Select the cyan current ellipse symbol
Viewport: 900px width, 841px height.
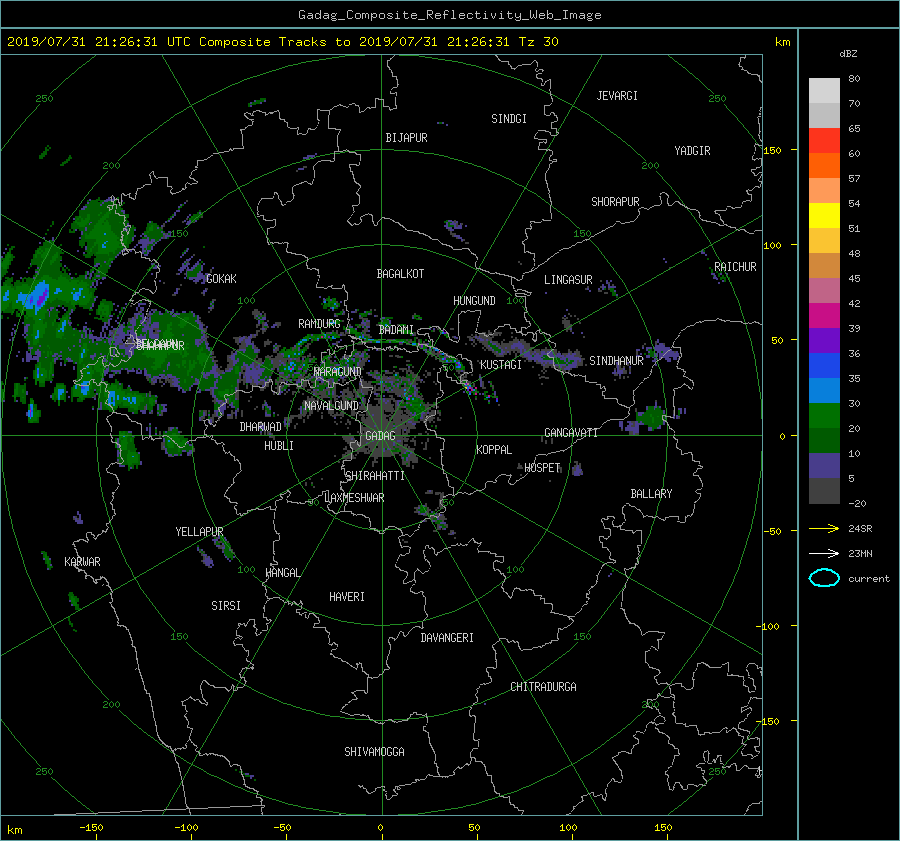(824, 578)
